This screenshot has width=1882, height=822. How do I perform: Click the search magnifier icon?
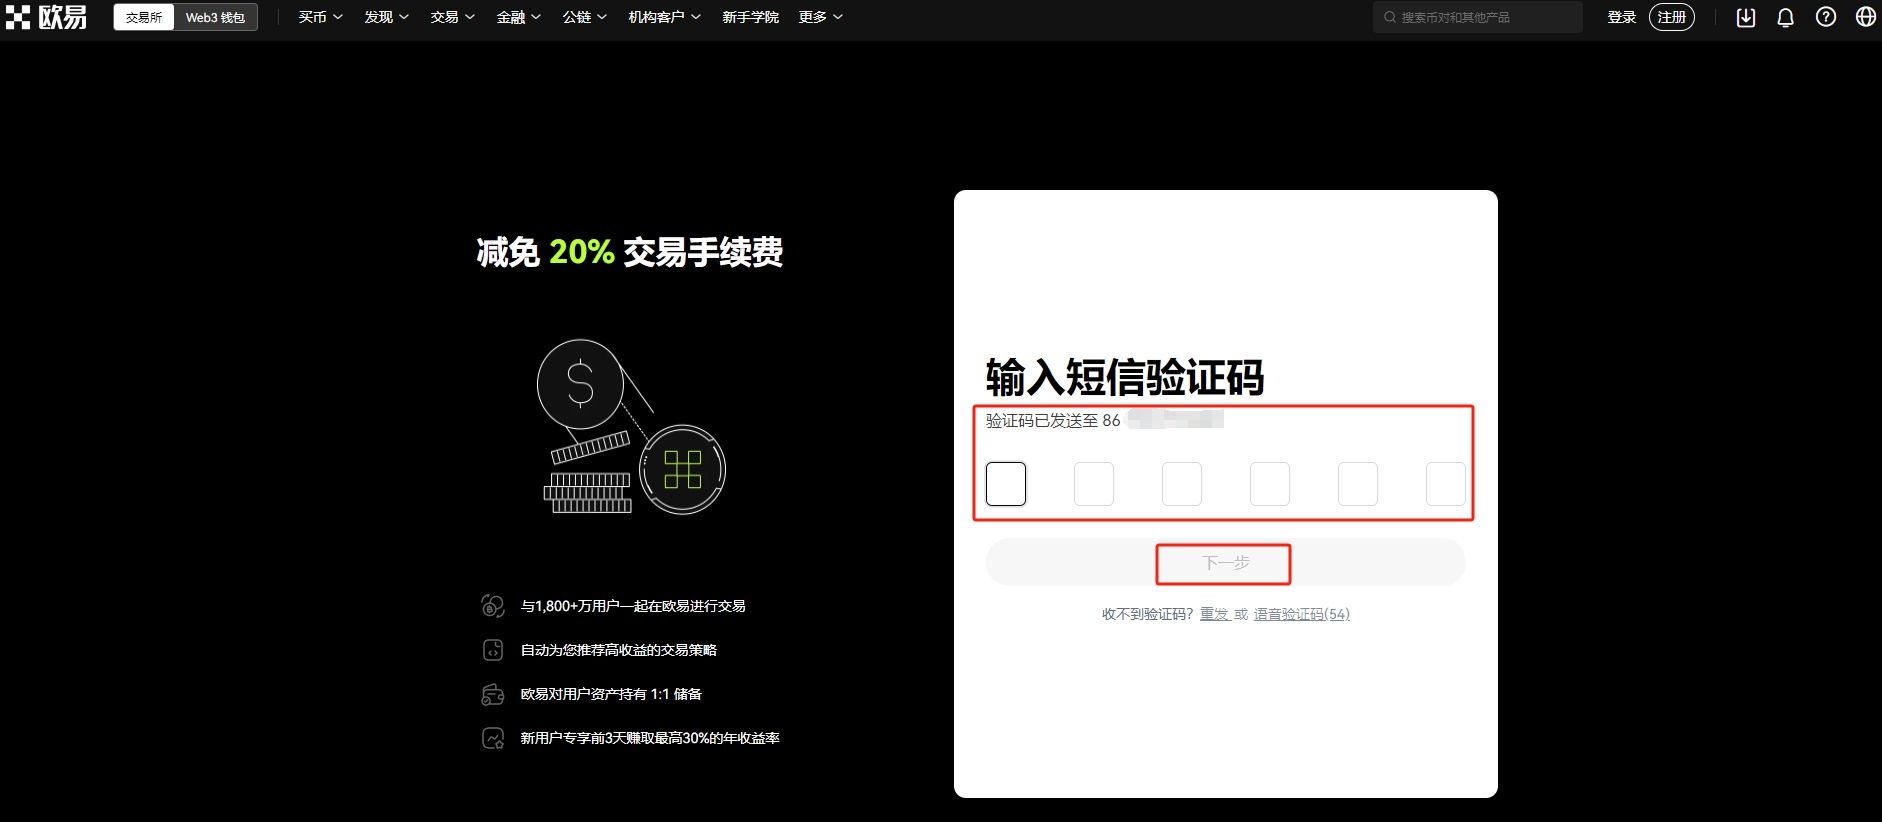click(x=1389, y=17)
